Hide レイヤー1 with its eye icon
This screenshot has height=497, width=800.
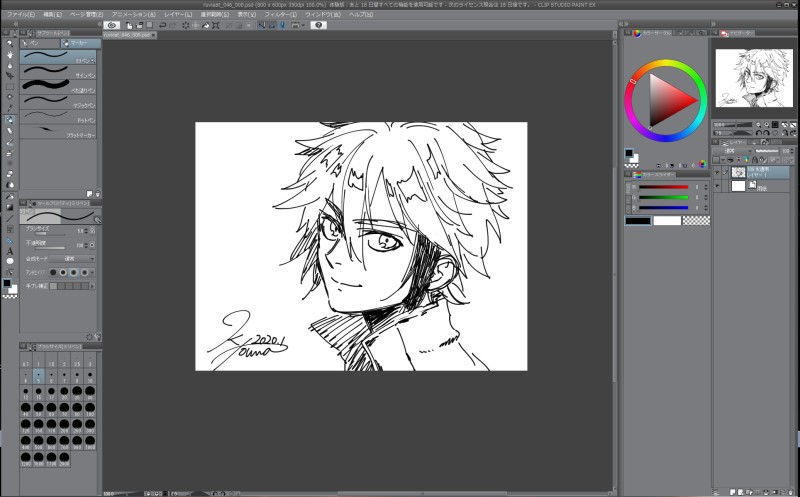click(x=717, y=173)
